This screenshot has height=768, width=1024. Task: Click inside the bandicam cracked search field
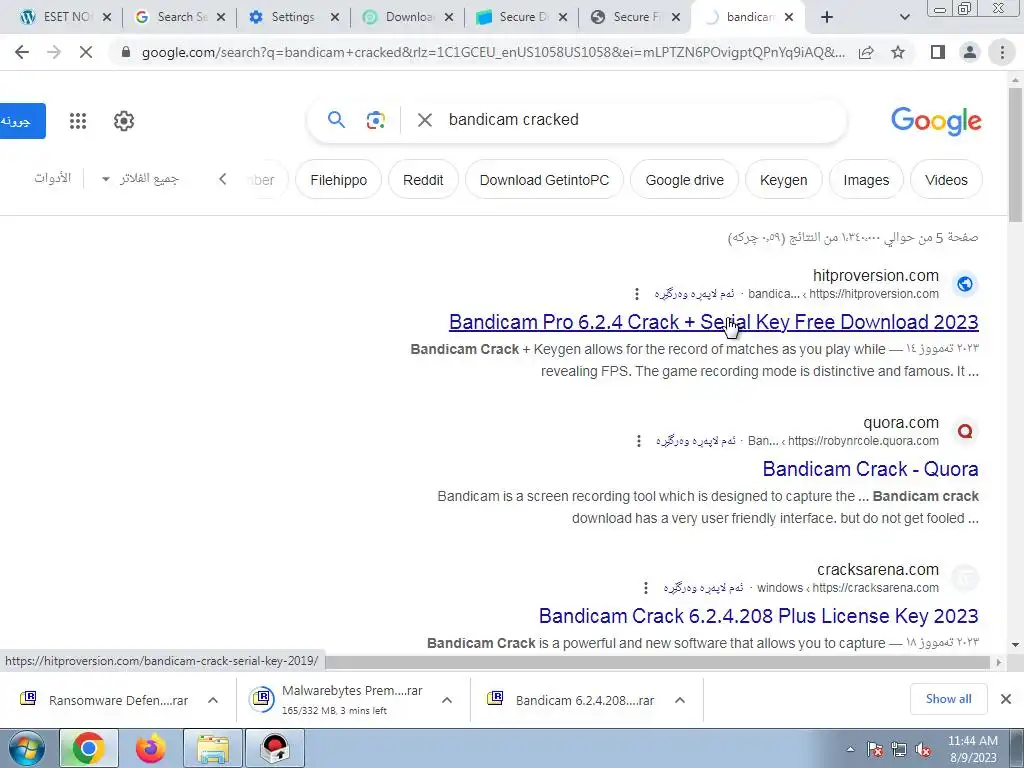click(x=640, y=120)
